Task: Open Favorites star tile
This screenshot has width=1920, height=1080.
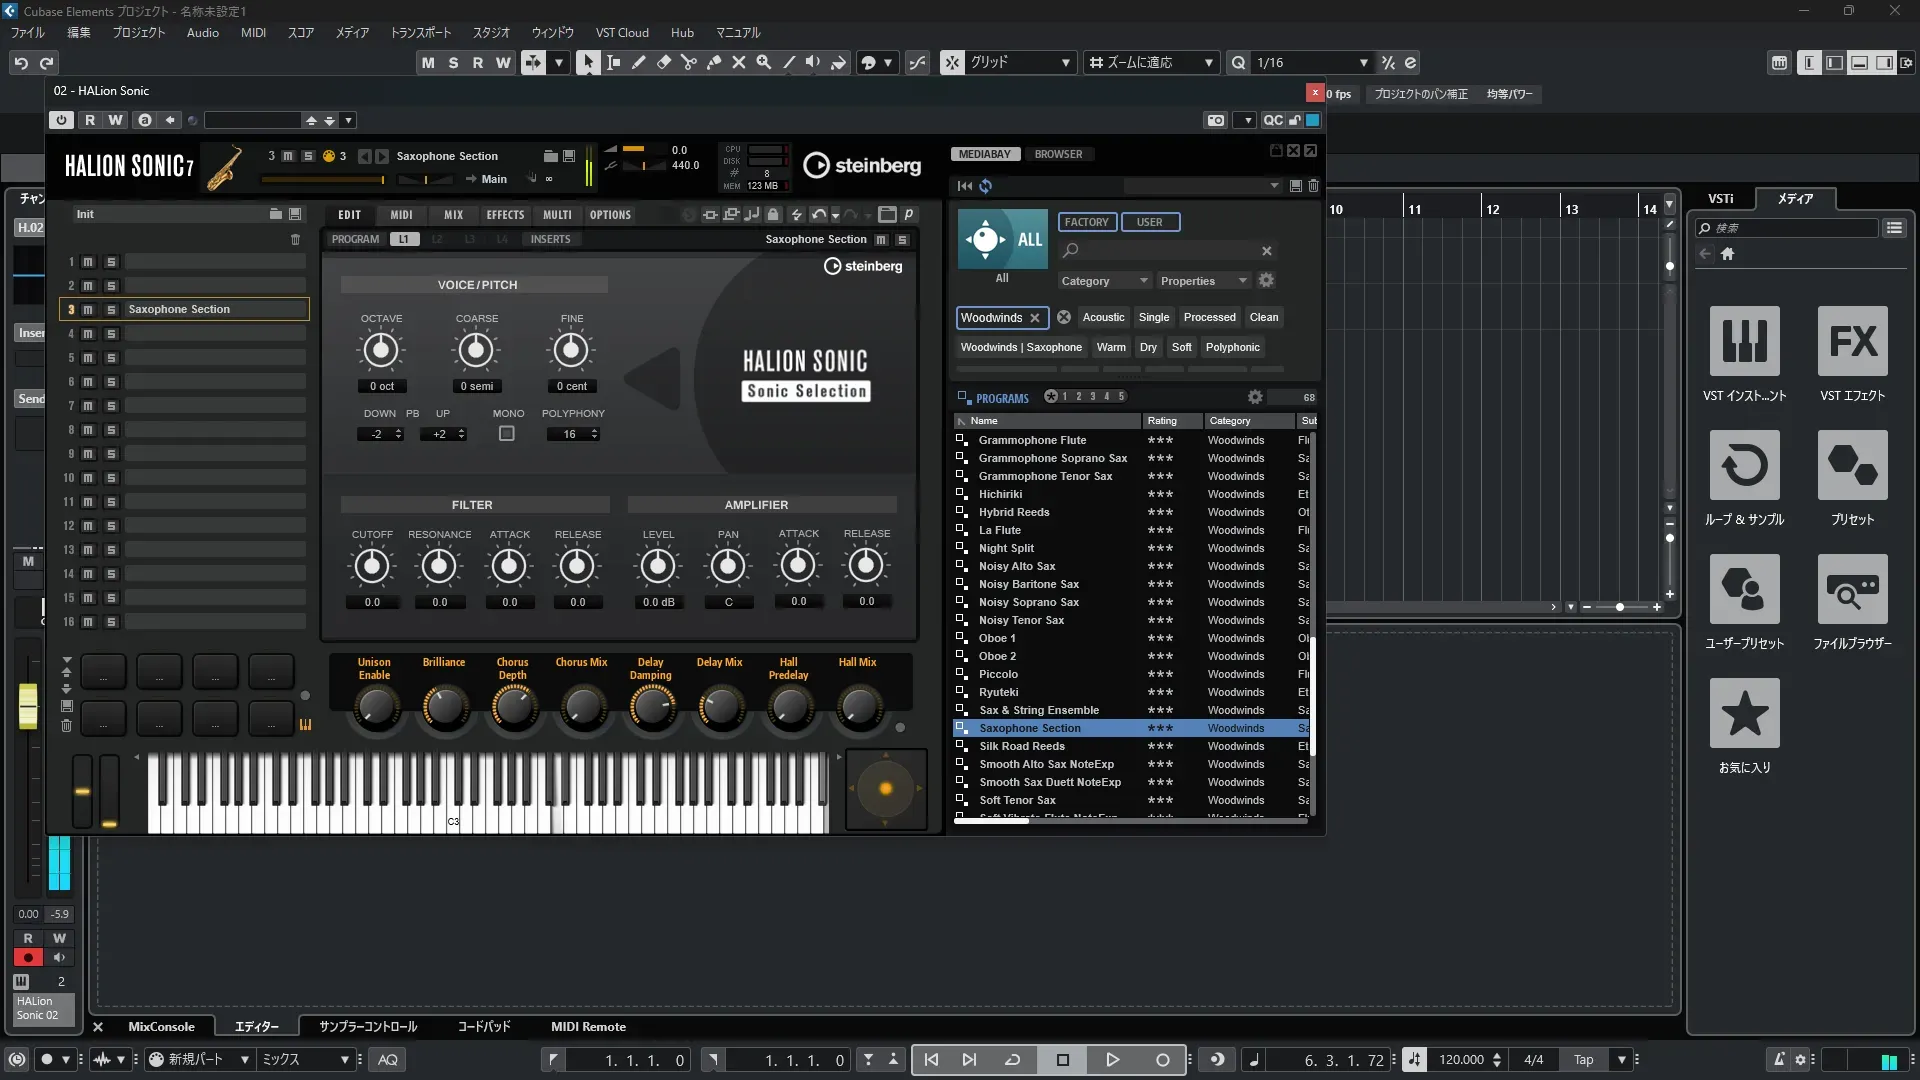Action: tap(1744, 714)
